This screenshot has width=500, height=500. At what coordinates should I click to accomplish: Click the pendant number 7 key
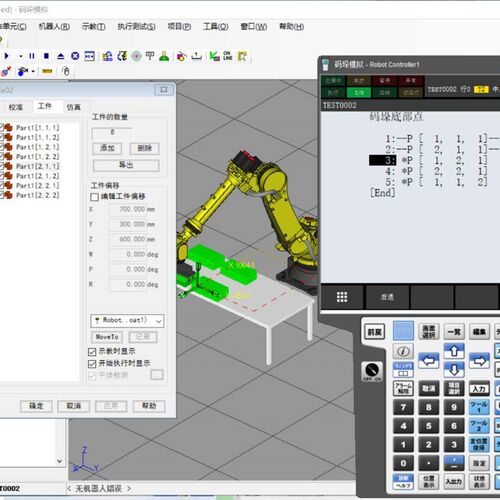tap(403, 407)
